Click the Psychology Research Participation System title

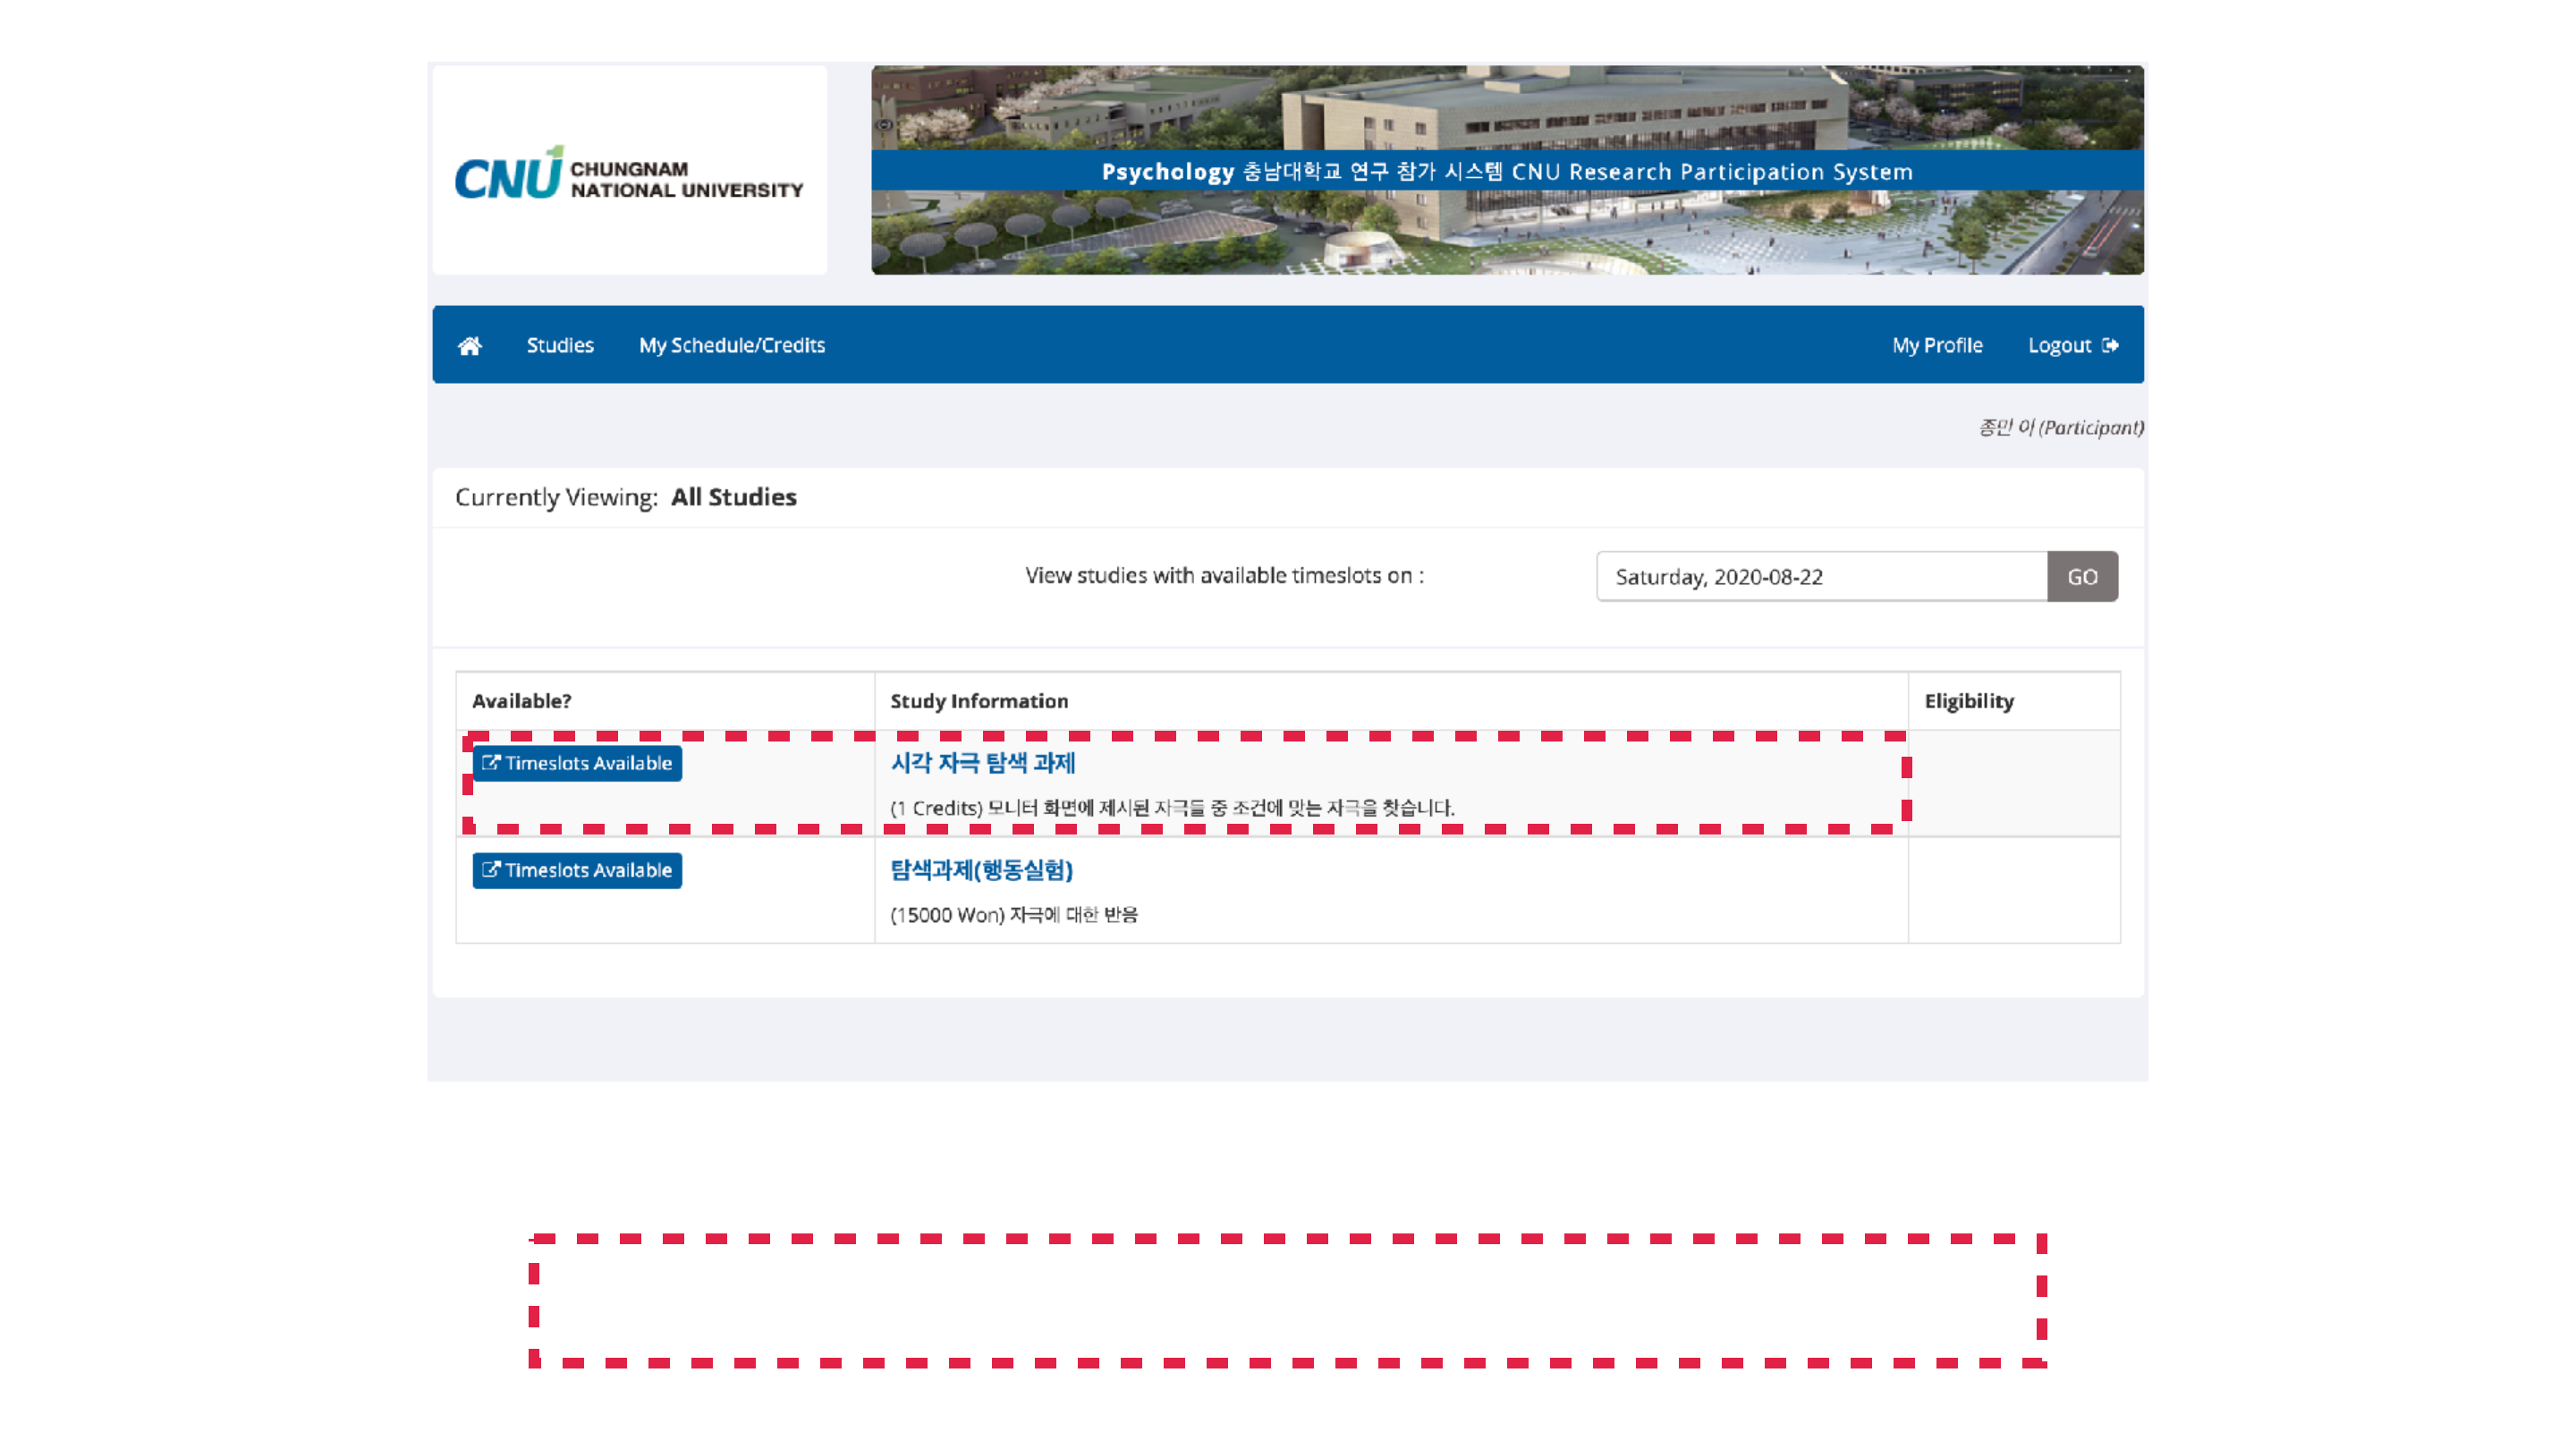[1506, 171]
